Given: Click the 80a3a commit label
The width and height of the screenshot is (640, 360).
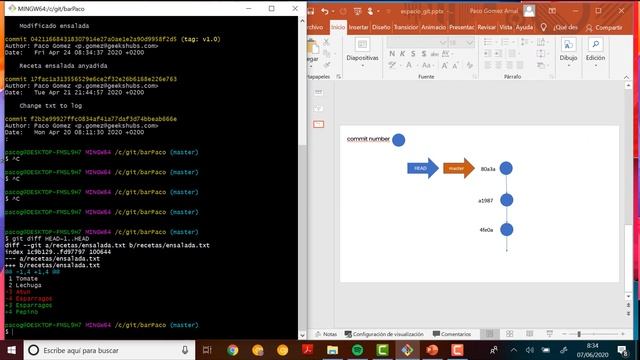Looking at the screenshot, I should (x=488, y=169).
